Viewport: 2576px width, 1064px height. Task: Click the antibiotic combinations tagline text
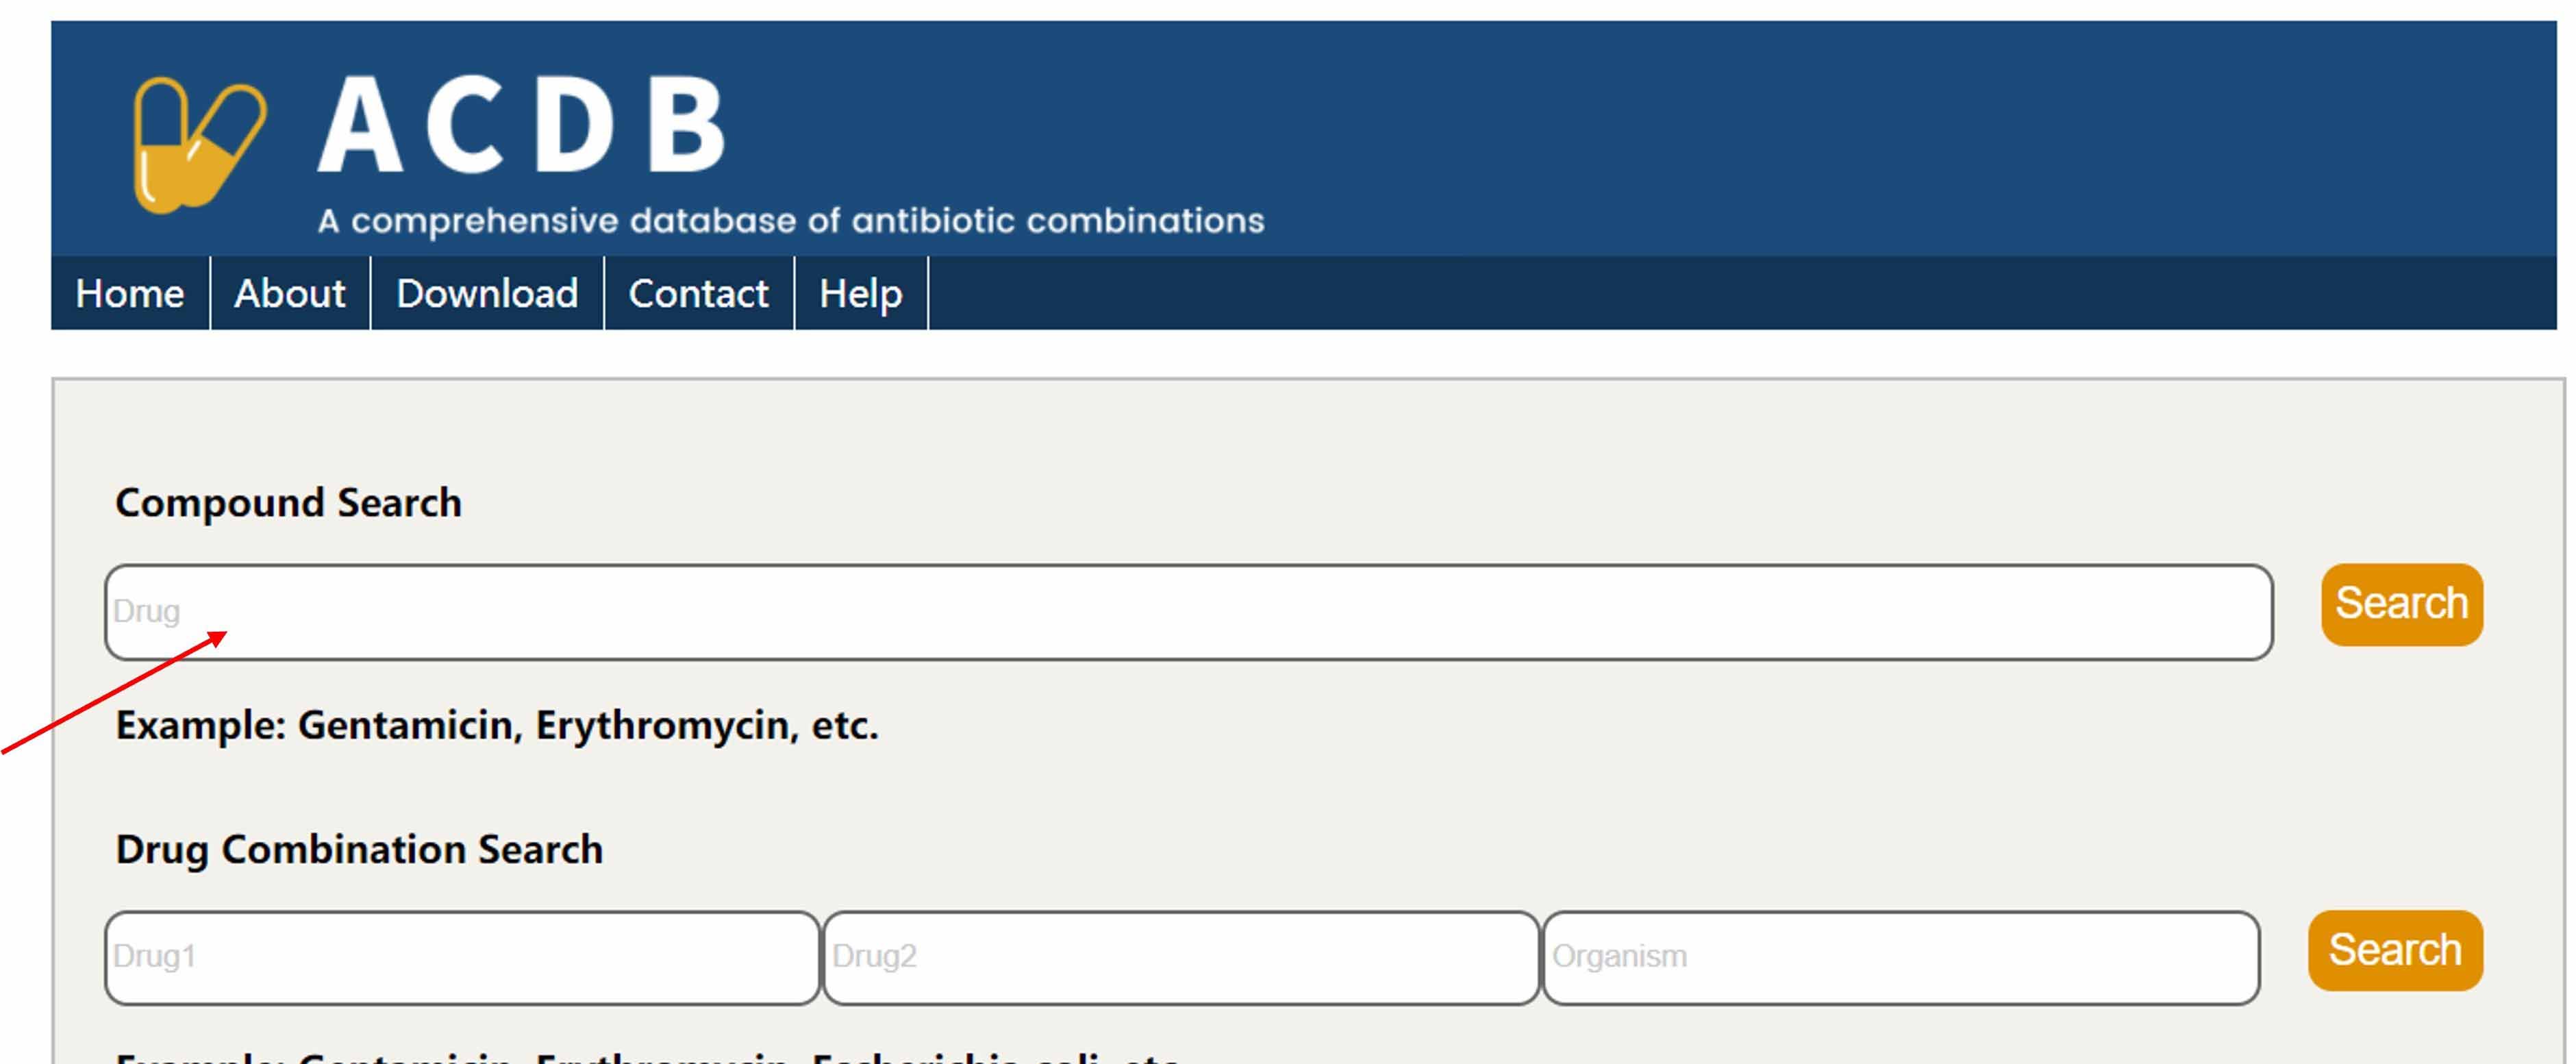(791, 221)
